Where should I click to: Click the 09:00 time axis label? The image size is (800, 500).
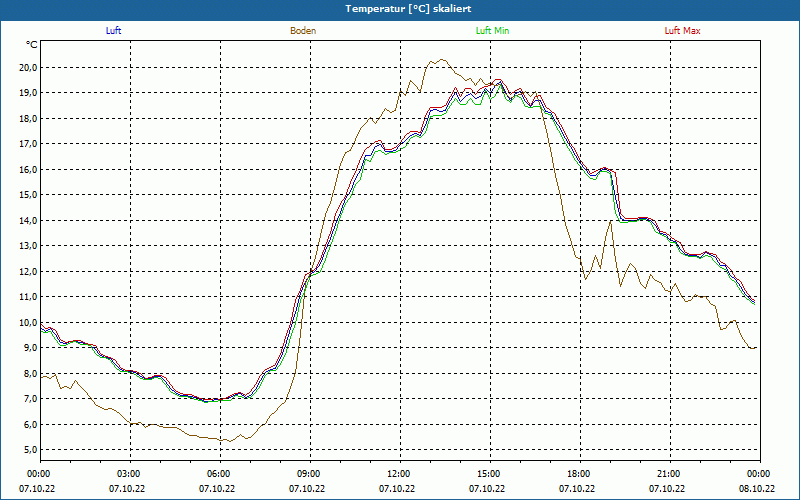point(310,474)
